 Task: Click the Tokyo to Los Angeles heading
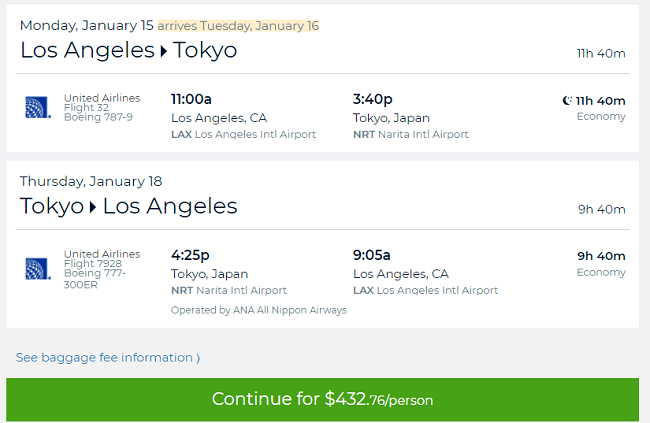(x=129, y=206)
